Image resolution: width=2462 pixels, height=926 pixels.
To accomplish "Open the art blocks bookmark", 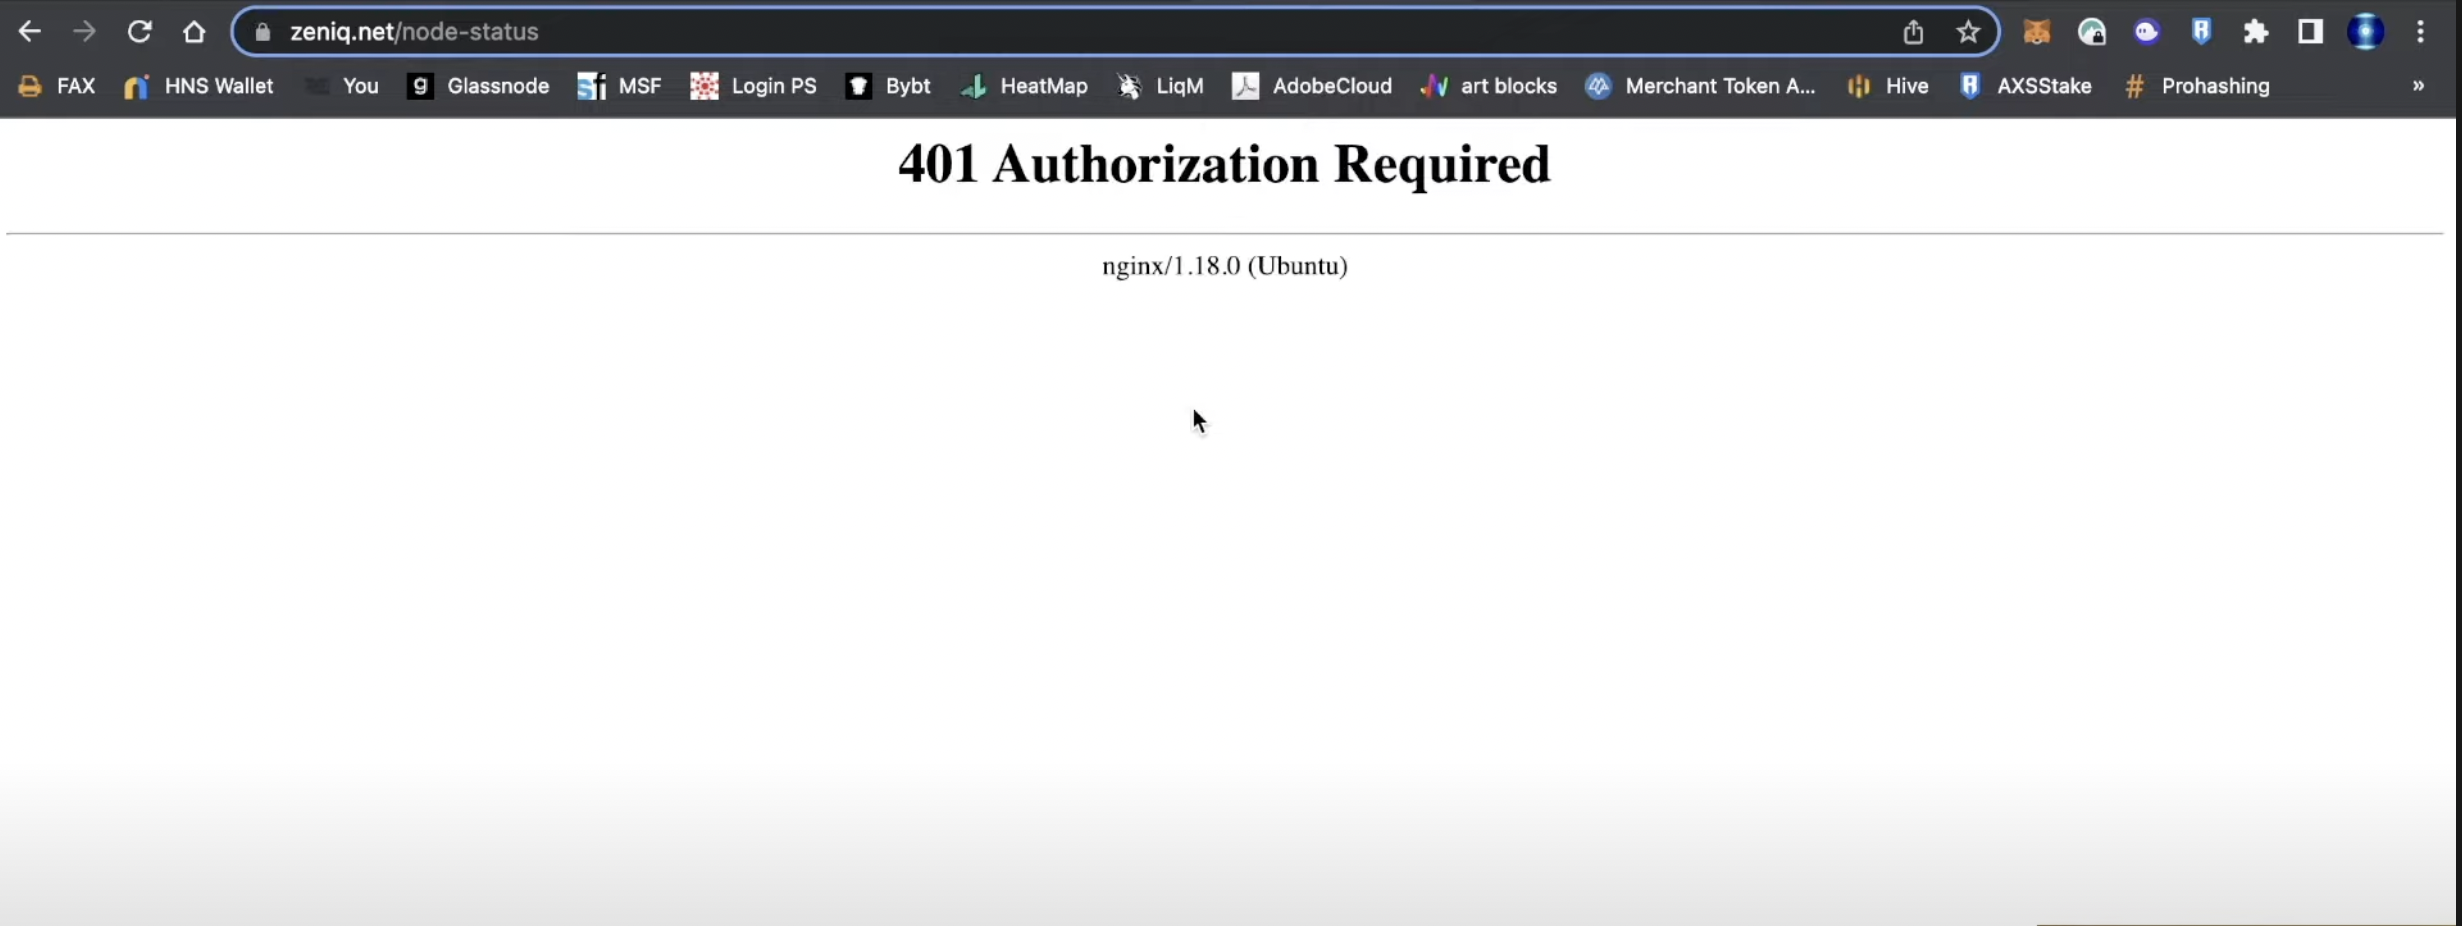I will coord(1488,86).
